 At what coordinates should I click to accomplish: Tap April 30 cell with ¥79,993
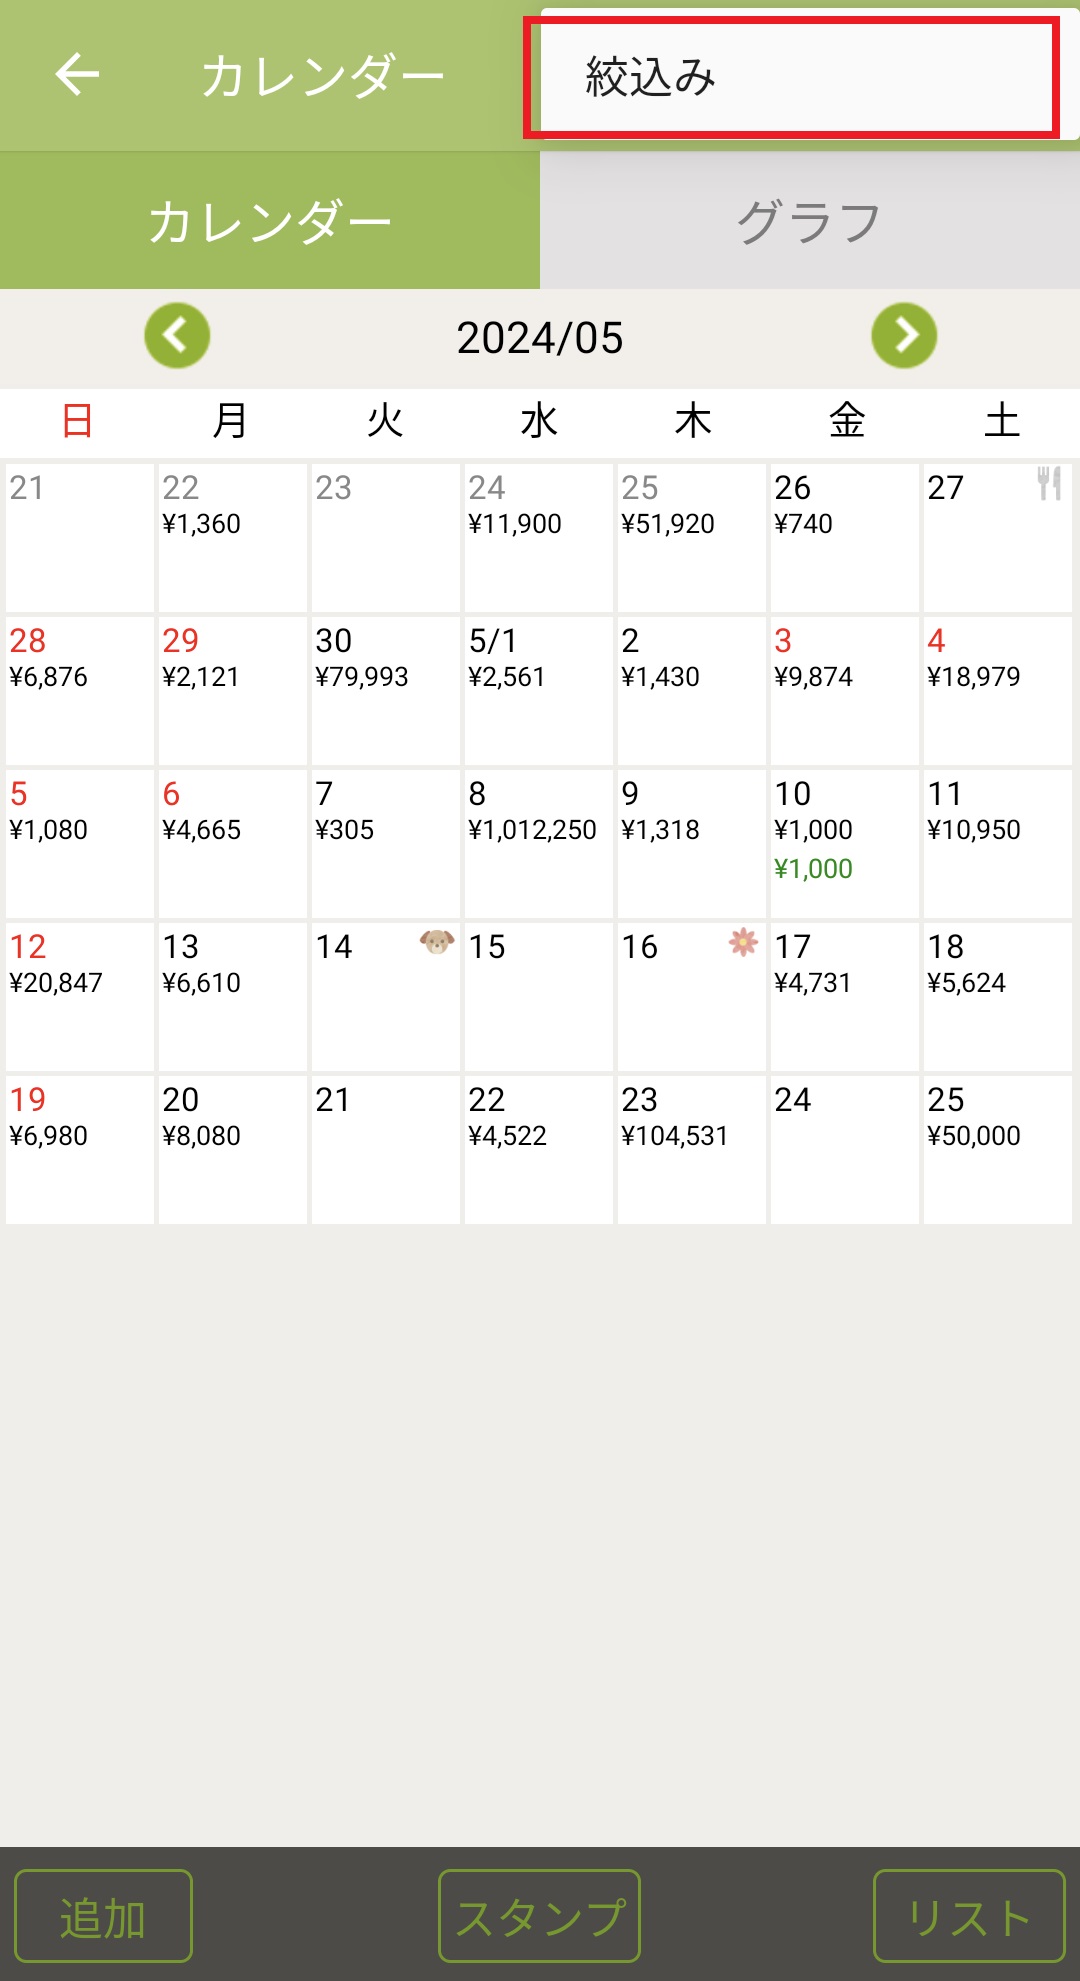(x=385, y=690)
